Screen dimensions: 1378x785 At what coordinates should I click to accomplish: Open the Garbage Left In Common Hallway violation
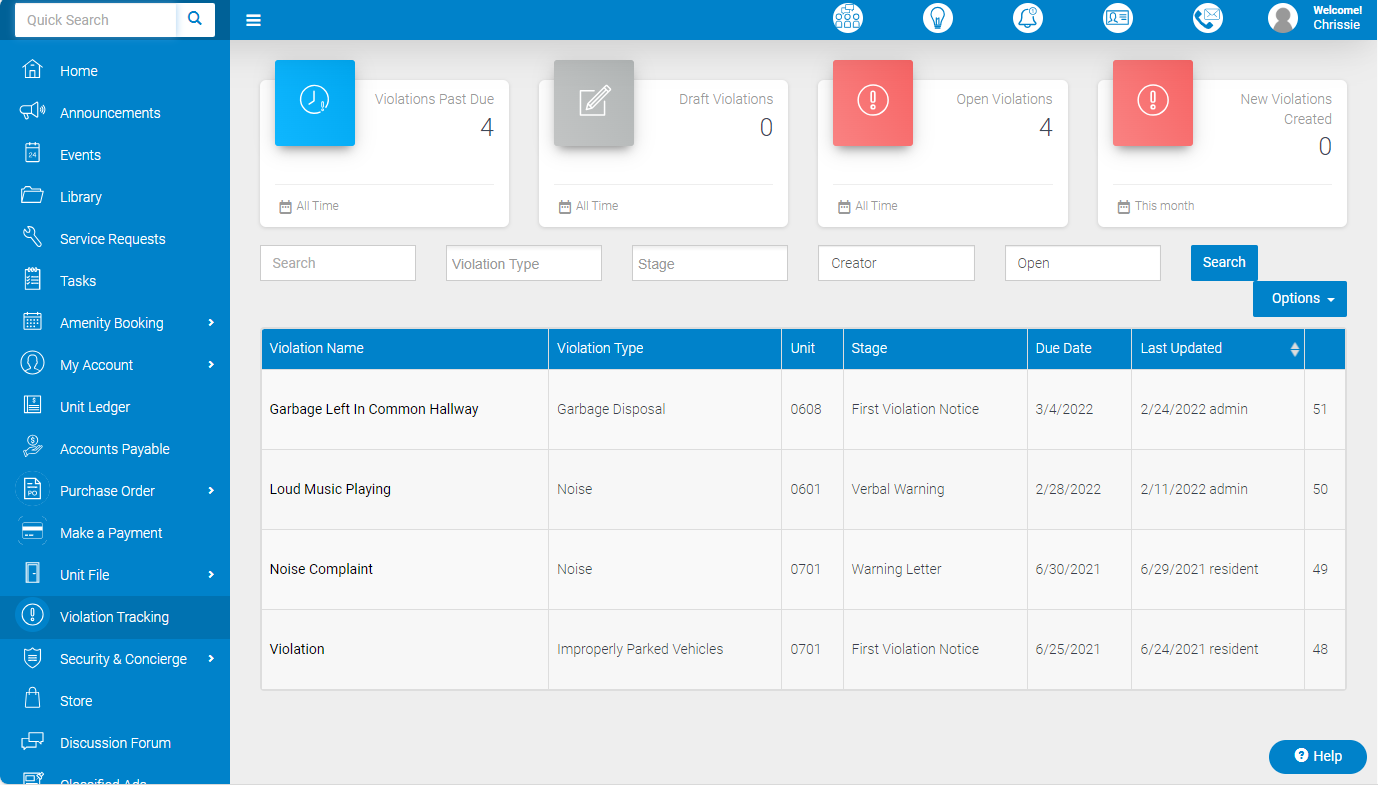click(374, 409)
